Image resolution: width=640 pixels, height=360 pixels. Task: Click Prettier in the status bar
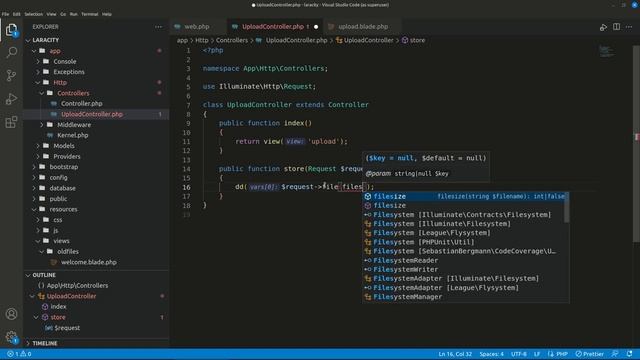click(590, 354)
